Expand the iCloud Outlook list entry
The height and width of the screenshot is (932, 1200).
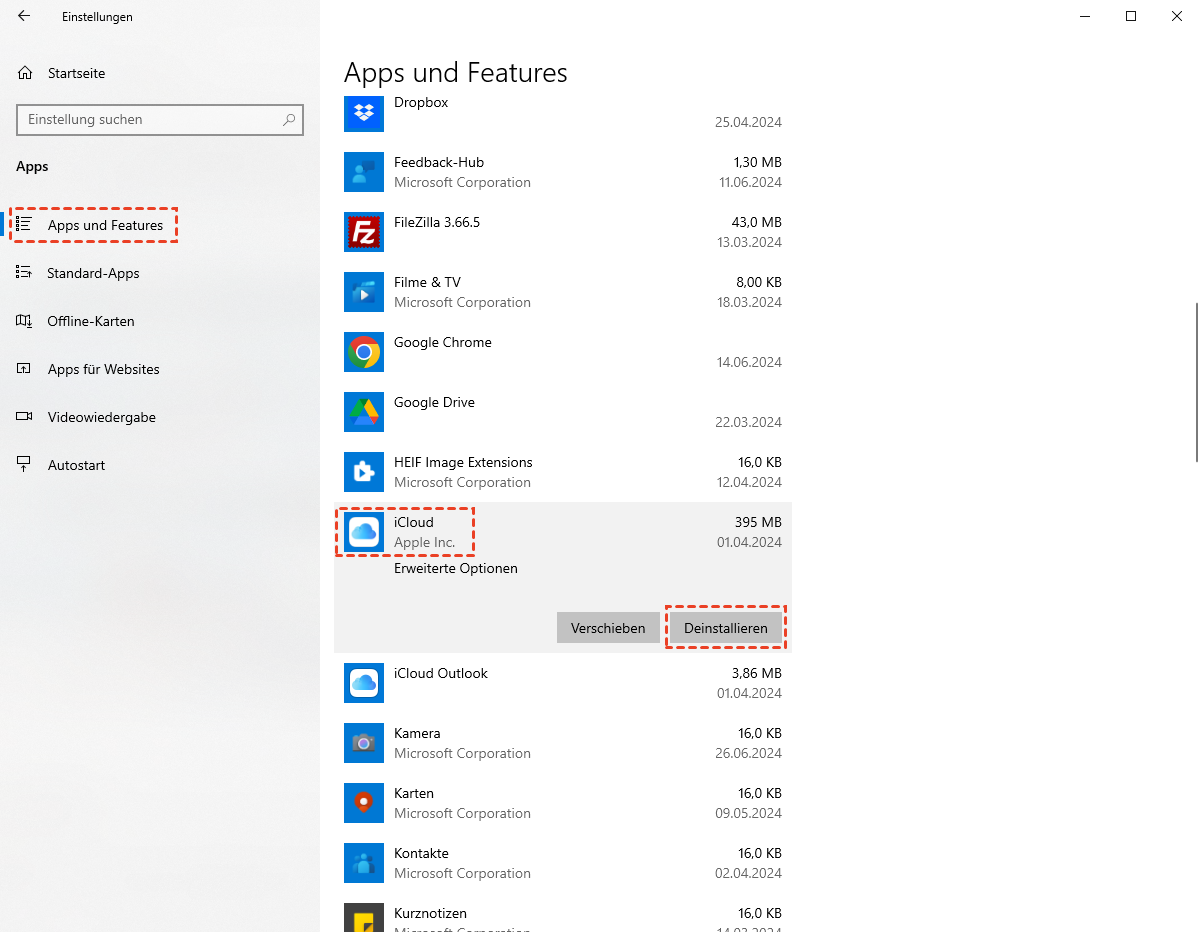[x=562, y=683]
